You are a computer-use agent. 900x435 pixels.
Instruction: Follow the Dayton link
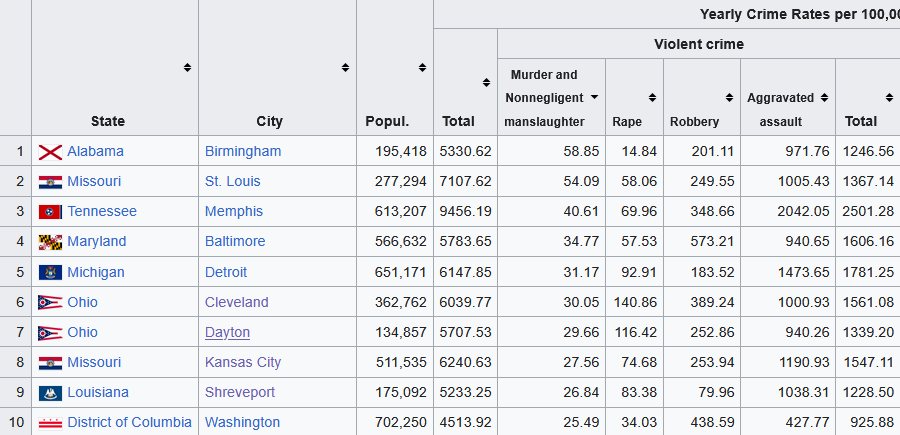click(227, 332)
